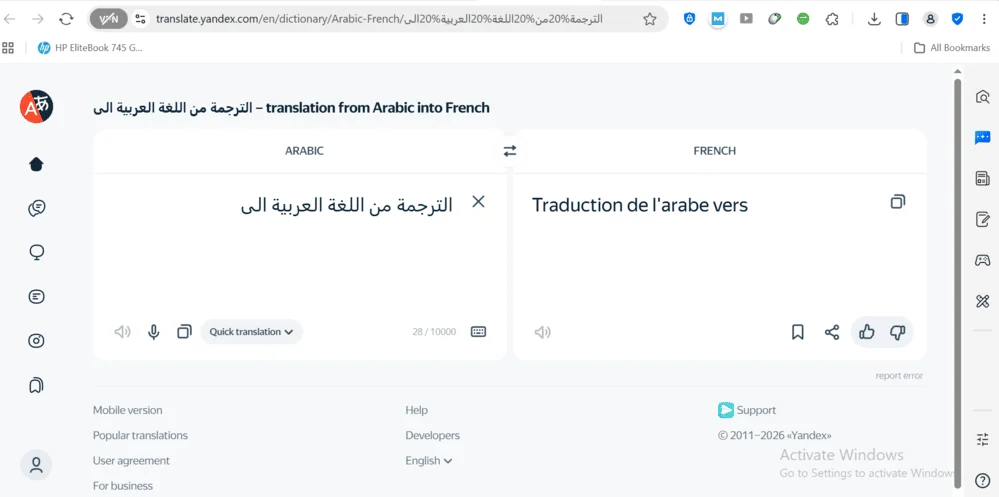Screen dimensions: 999x497
Task: Open For business link
Action: (x=123, y=486)
